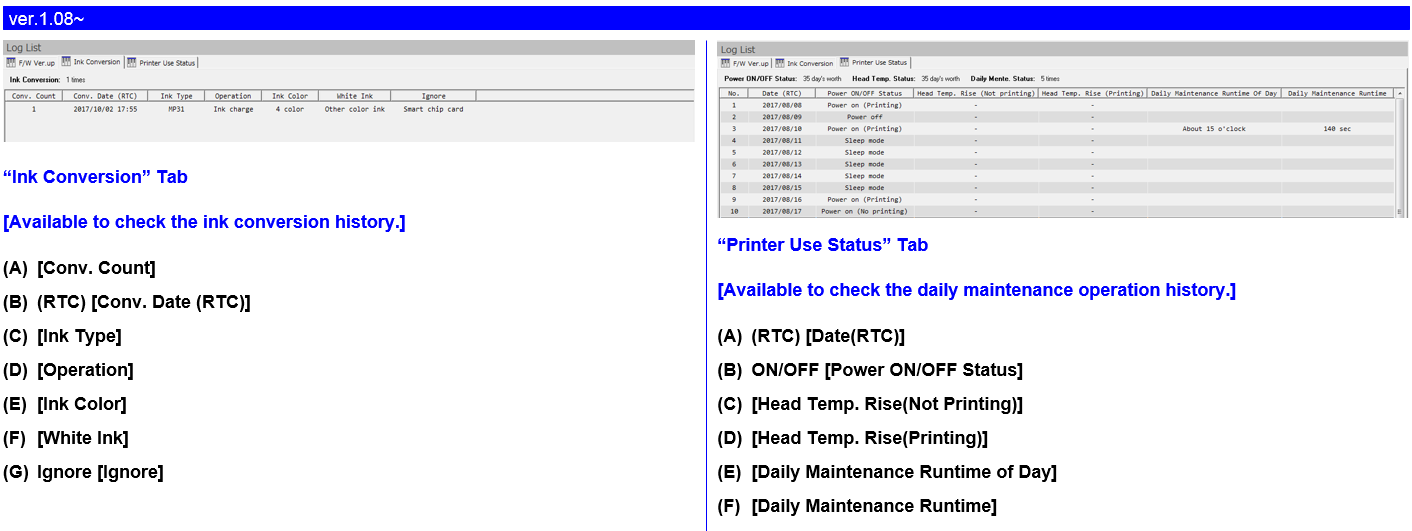Sort by the Conv. Count column header
Screen dimensions: 1412x531
33,96
